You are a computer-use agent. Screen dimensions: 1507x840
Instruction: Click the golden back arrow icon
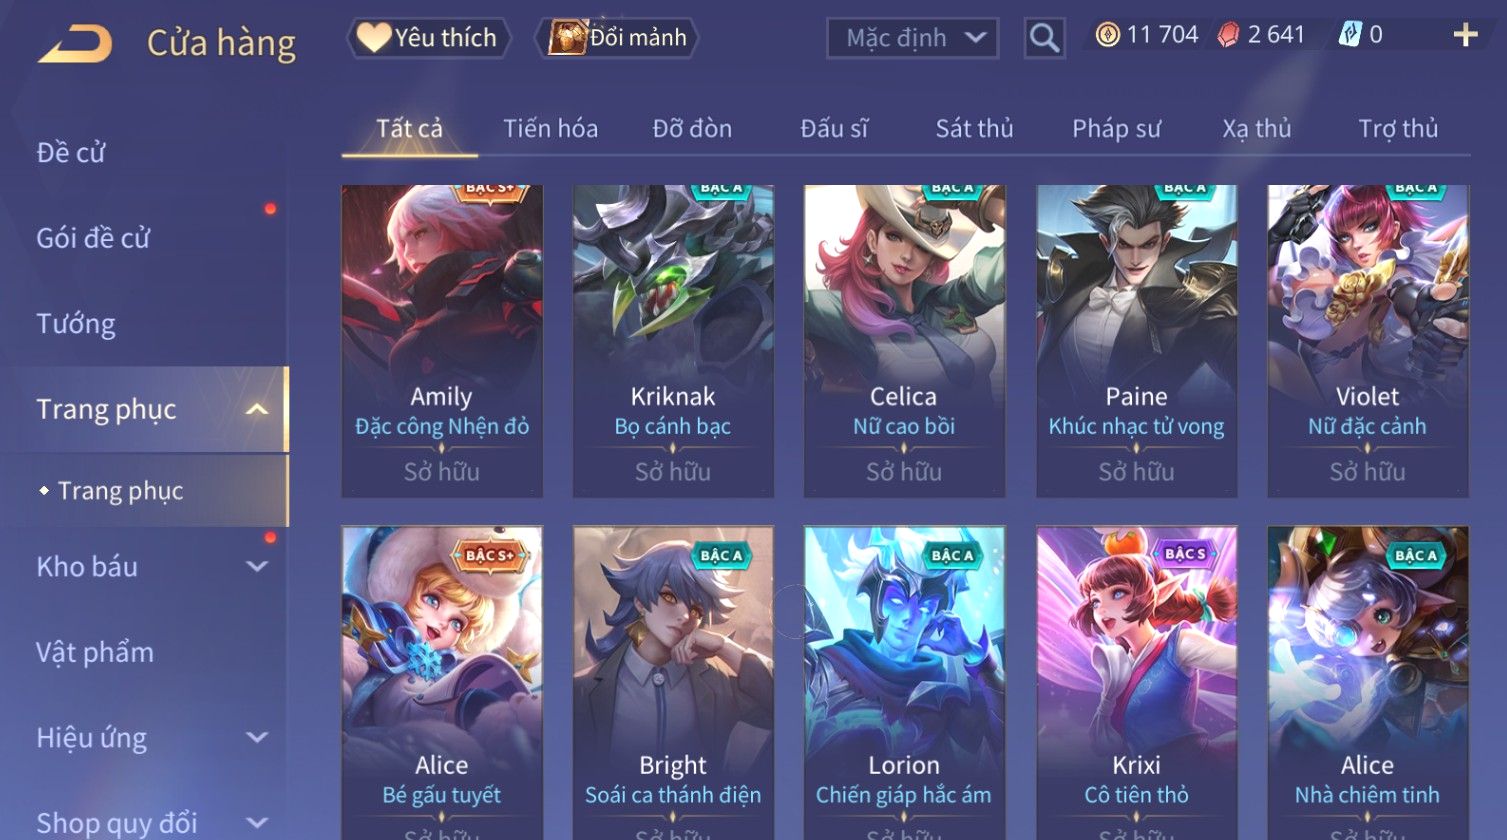pyautogui.click(x=75, y=44)
